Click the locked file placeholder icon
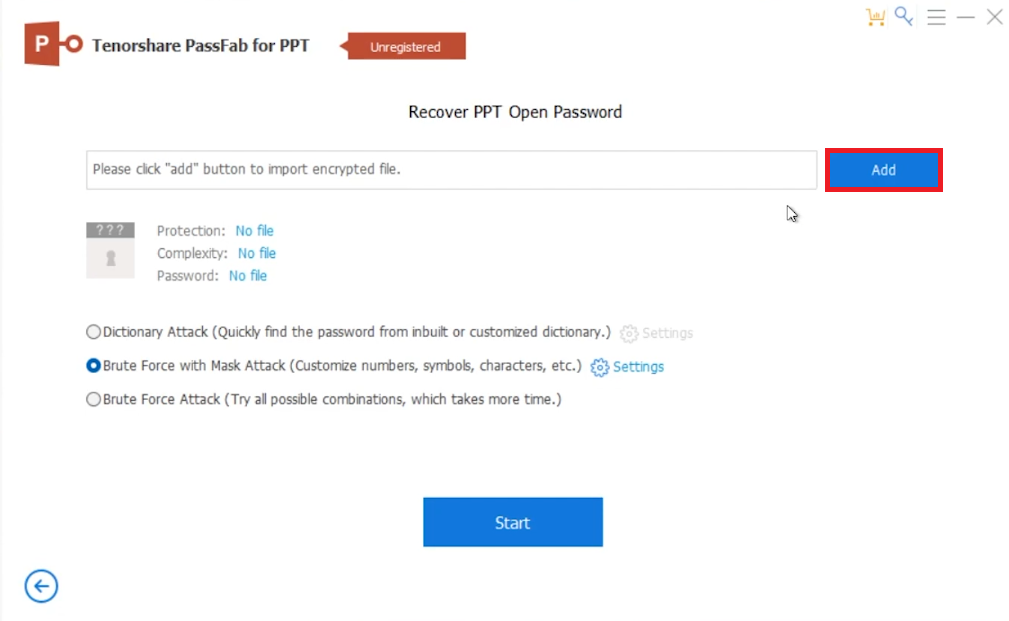The height and width of the screenshot is (621, 1009). (110, 250)
